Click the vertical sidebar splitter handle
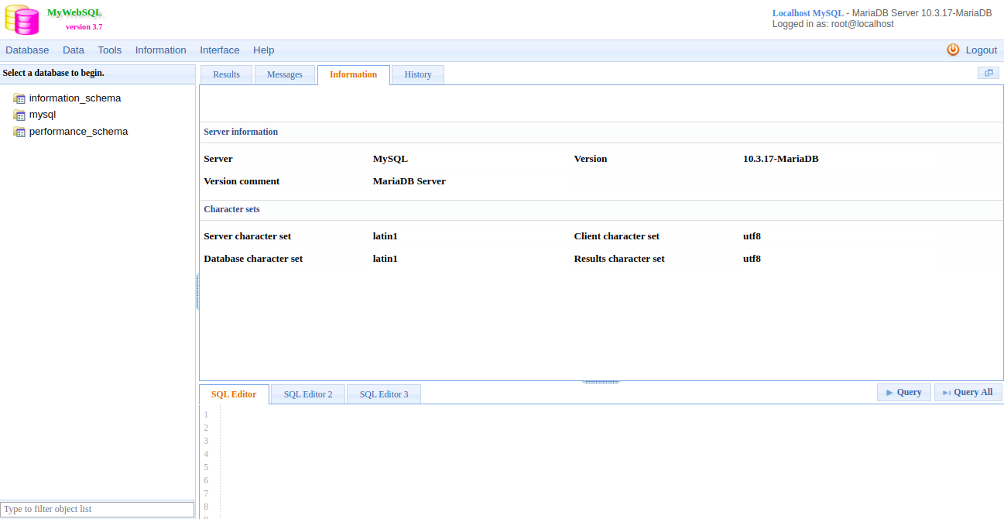The width and height of the screenshot is (1004, 520). 197,292
